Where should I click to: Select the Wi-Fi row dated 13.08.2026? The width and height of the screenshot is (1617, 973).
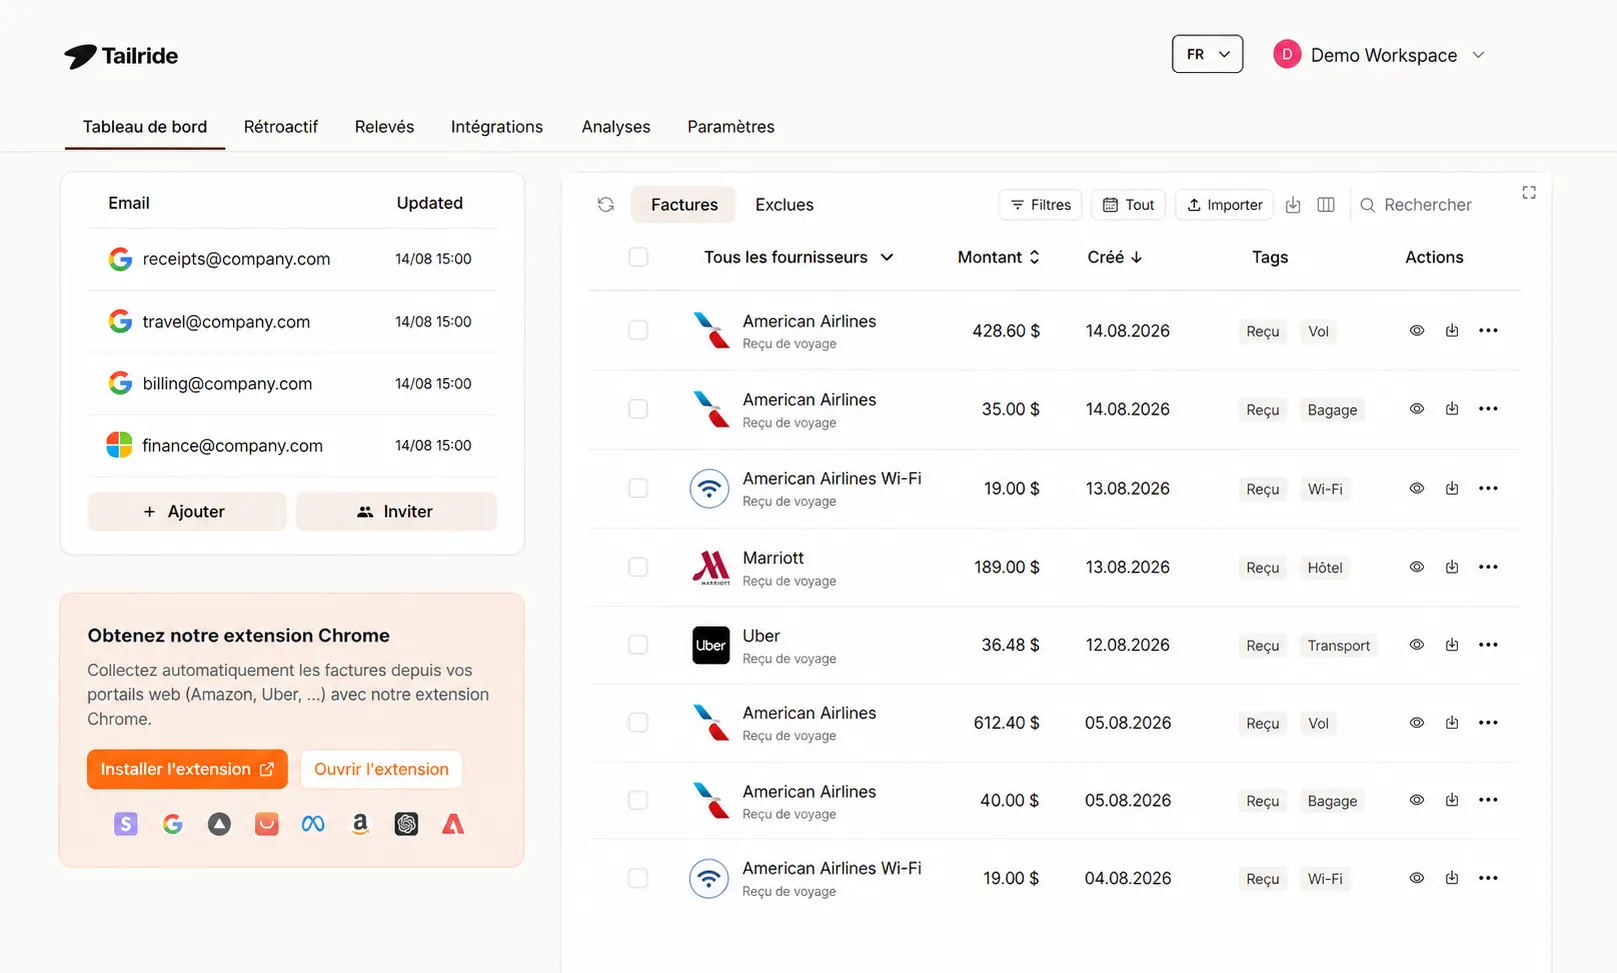(638, 488)
